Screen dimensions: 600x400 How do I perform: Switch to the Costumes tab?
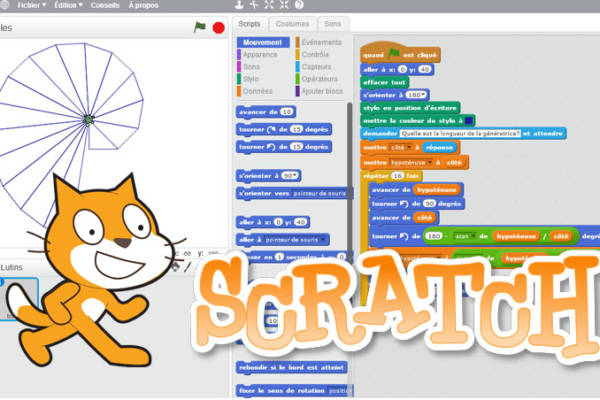click(x=292, y=24)
